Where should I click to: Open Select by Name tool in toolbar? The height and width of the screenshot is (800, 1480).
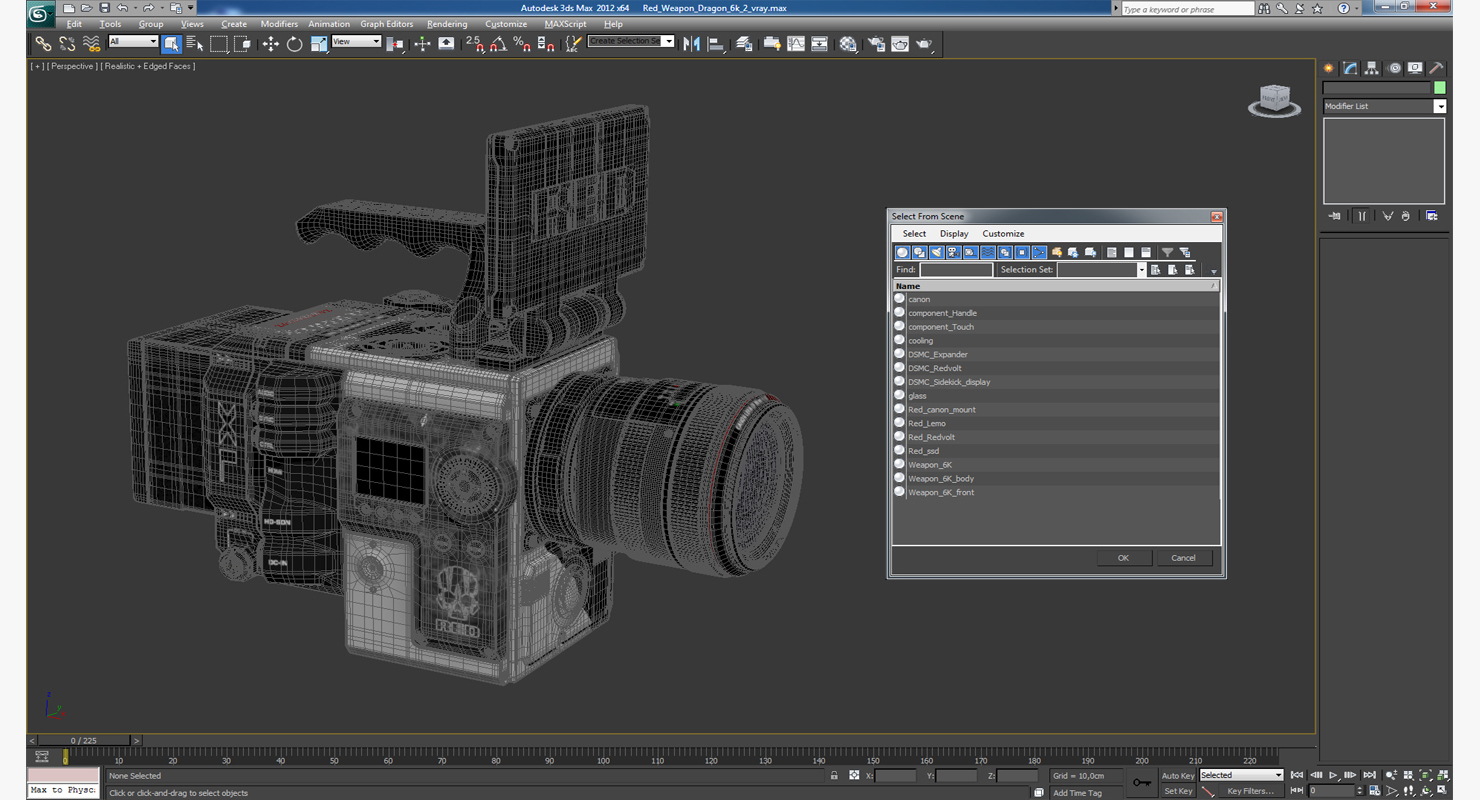coord(195,44)
